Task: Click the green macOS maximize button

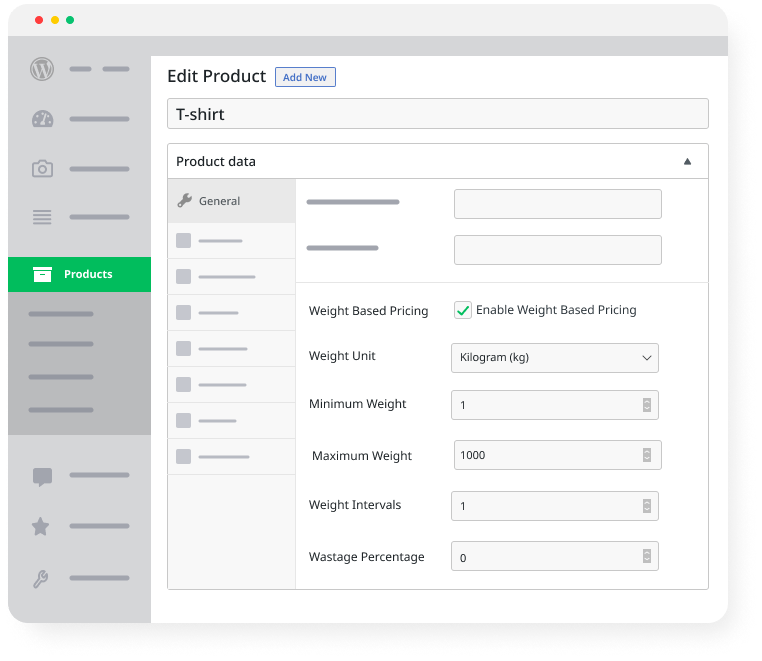Action: pos(70,20)
